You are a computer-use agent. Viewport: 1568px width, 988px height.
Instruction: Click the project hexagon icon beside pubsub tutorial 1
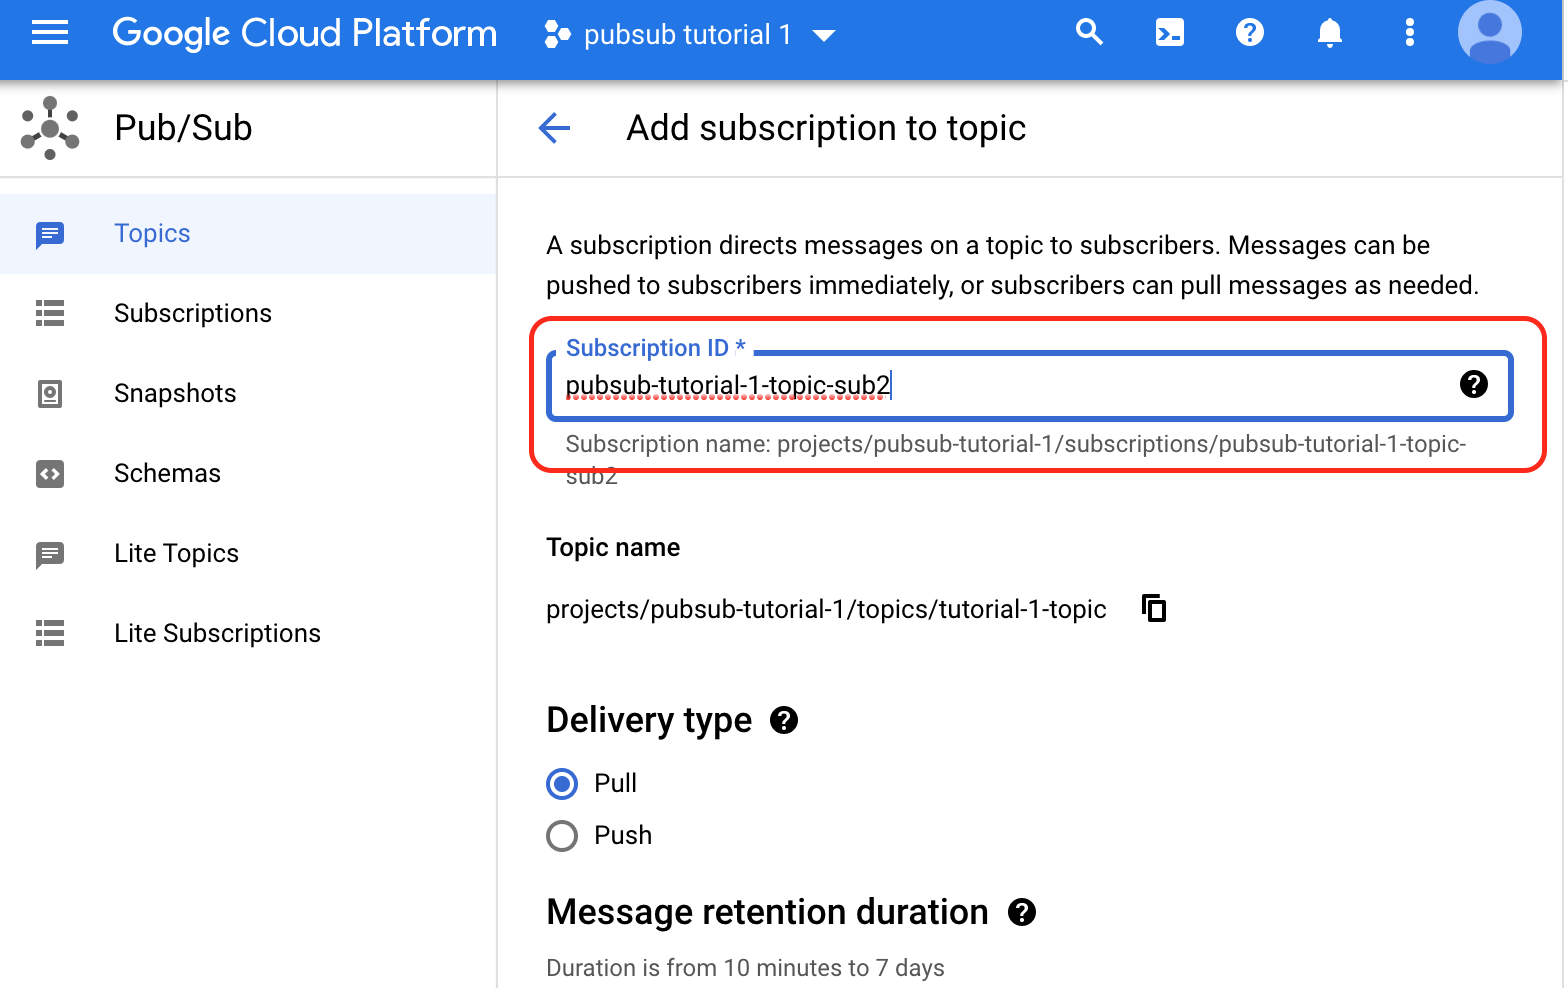557,35
